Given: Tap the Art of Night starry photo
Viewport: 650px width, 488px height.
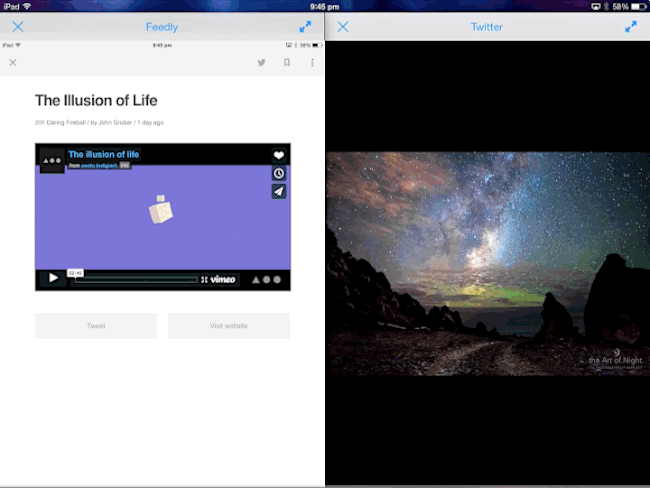Looking at the screenshot, I should [487, 263].
